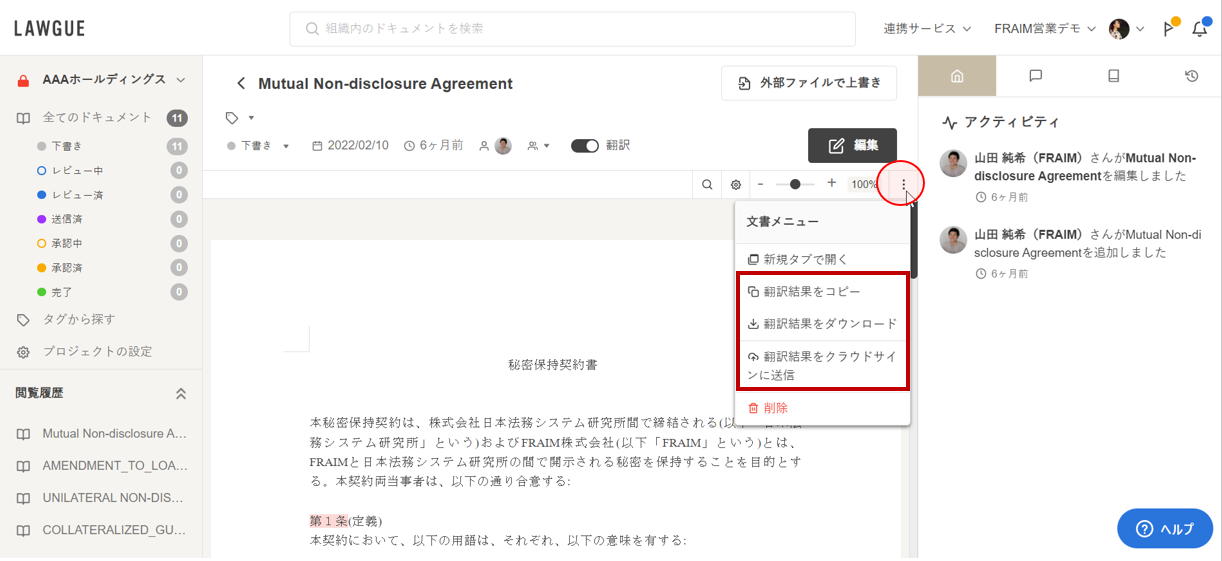Click the three-dot document menu icon
The image size is (1222, 561).
click(903, 184)
